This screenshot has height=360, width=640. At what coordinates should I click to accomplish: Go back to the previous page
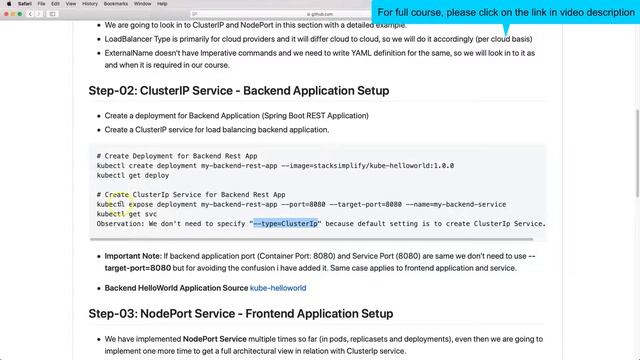click(x=30, y=14)
